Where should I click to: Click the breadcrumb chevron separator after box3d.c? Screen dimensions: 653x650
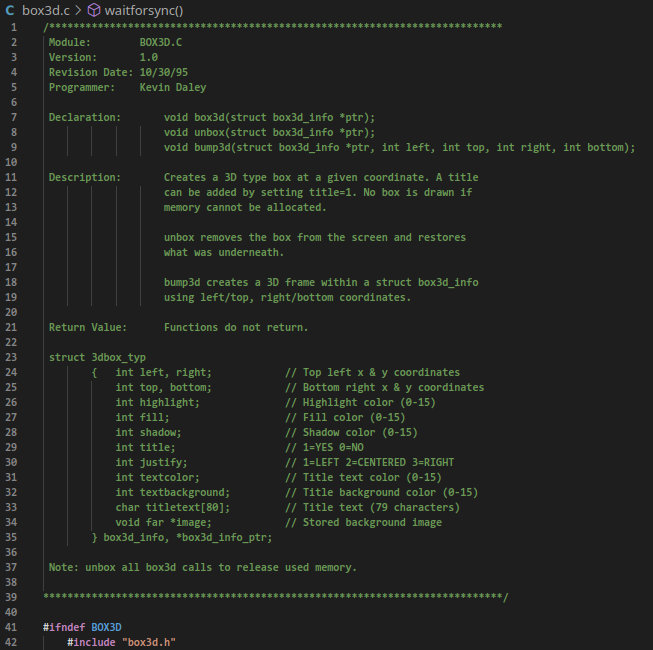point(77,9)
